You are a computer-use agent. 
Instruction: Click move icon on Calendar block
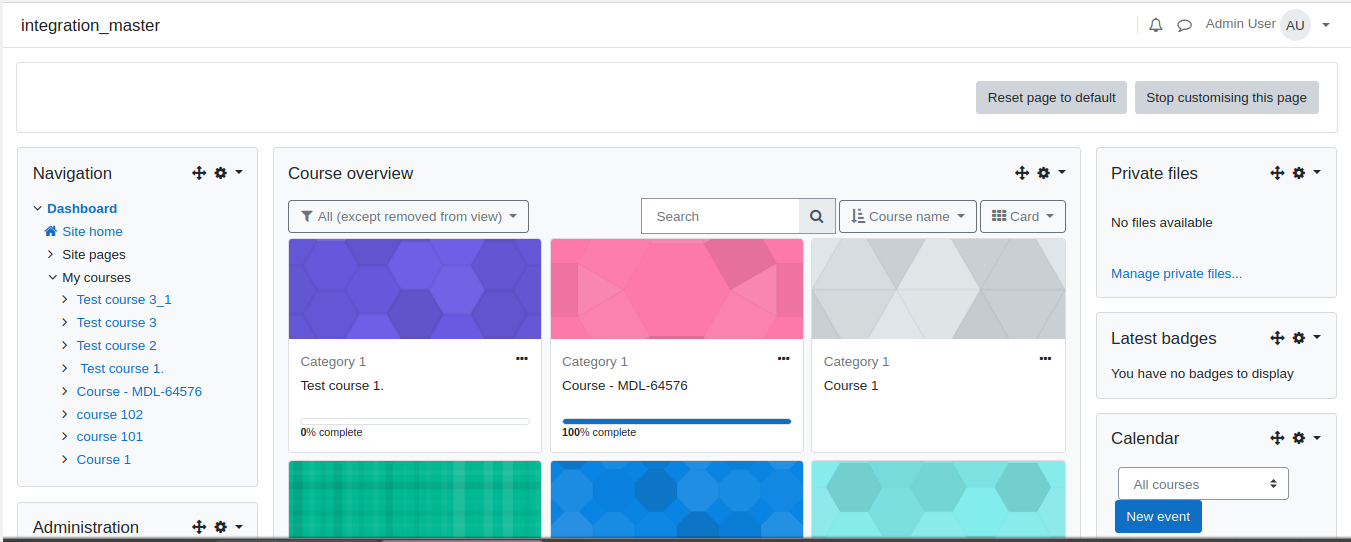(1277, 438)
